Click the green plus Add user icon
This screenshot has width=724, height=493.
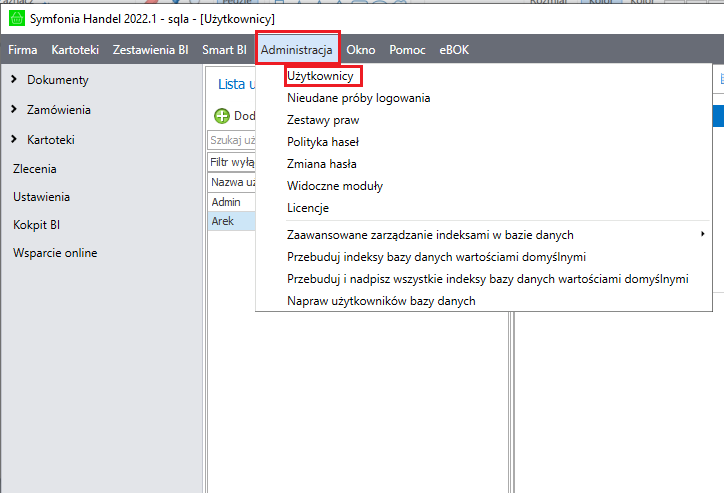coord(222,116)
